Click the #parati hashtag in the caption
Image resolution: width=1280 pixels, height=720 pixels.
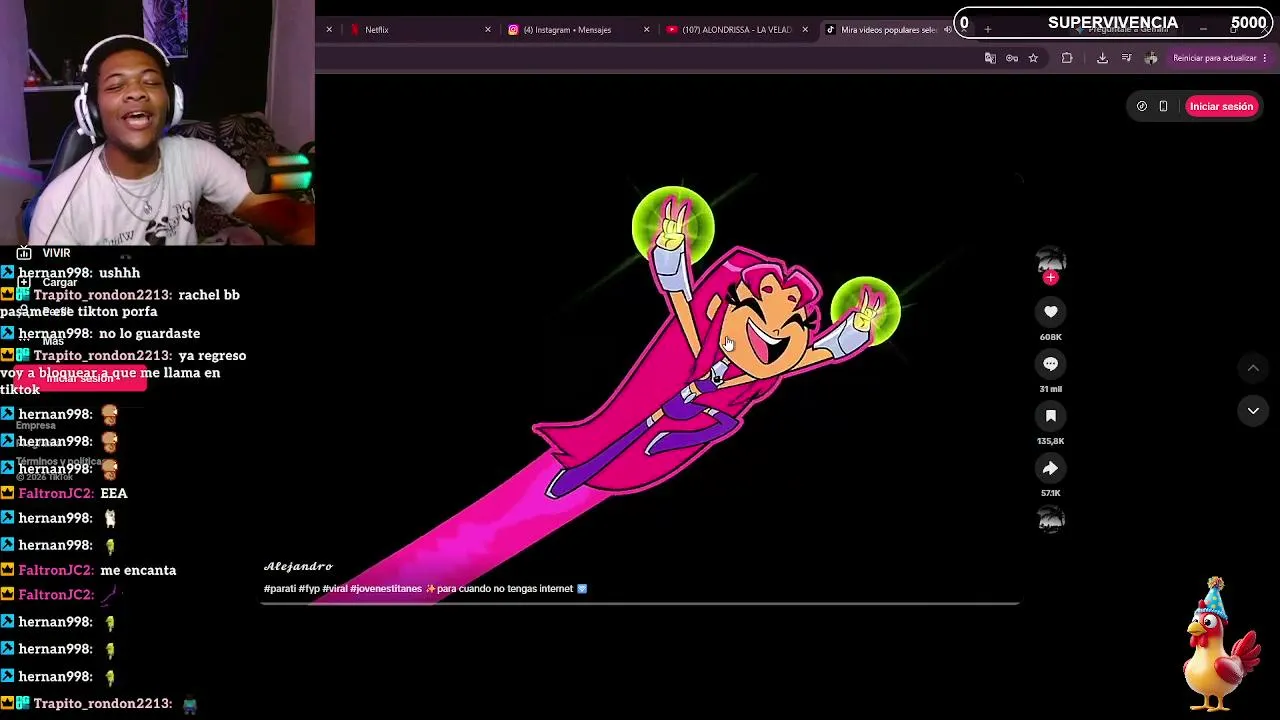(x=280, y=589)
